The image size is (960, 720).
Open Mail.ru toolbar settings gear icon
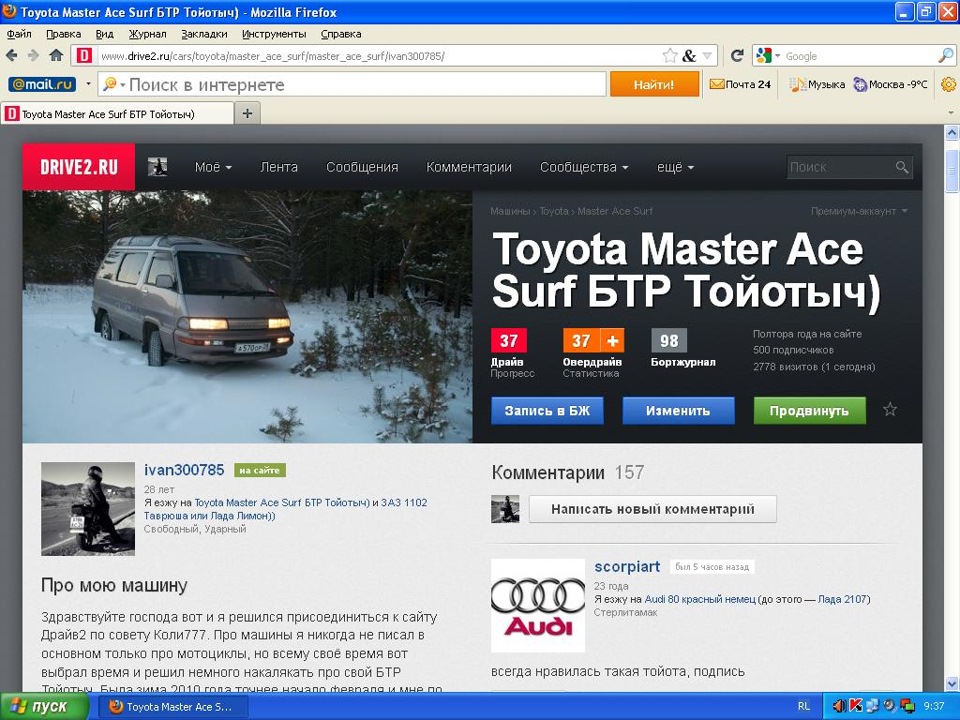(x=947, y=84)
